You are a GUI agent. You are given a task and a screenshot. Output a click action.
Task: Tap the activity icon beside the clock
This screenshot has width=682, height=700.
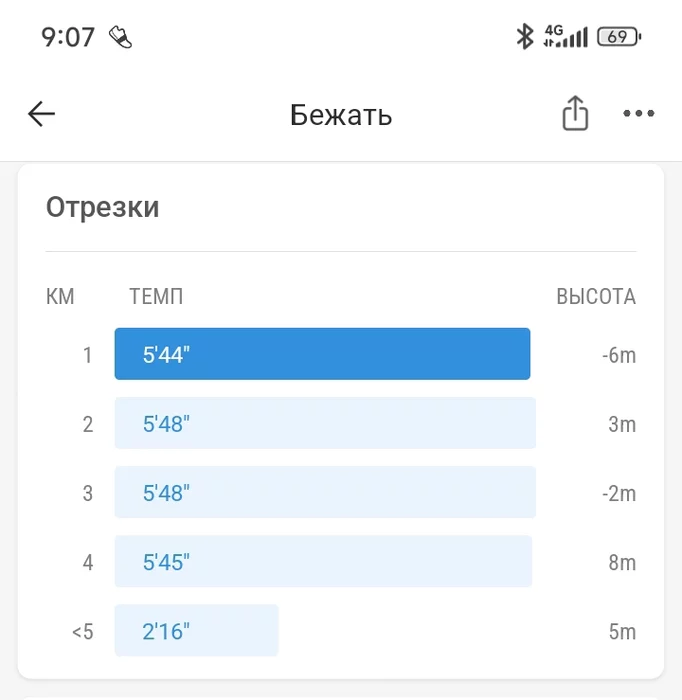click(x=121, y=38)
